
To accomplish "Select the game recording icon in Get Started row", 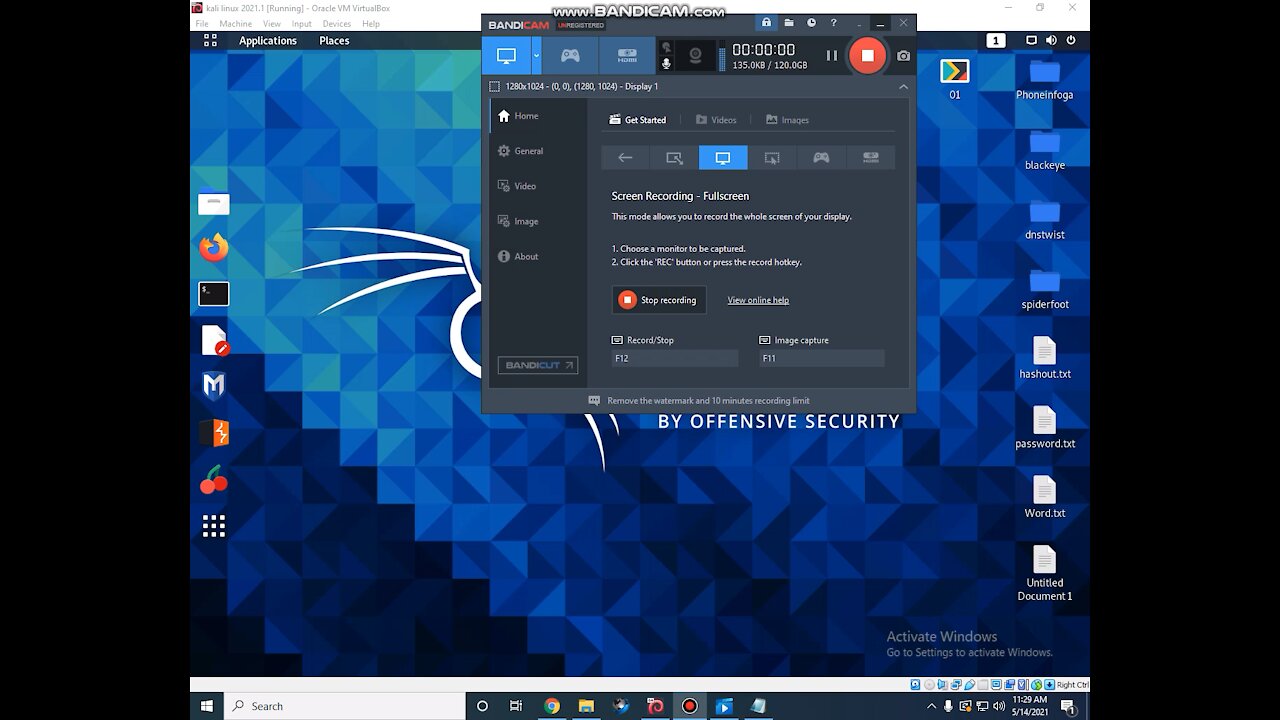I will 821,158.
